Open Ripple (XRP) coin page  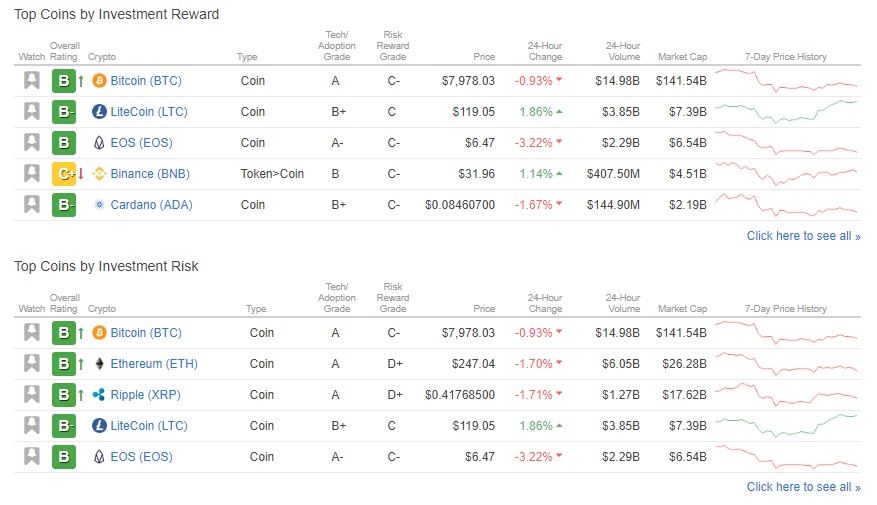click(145, 395)
